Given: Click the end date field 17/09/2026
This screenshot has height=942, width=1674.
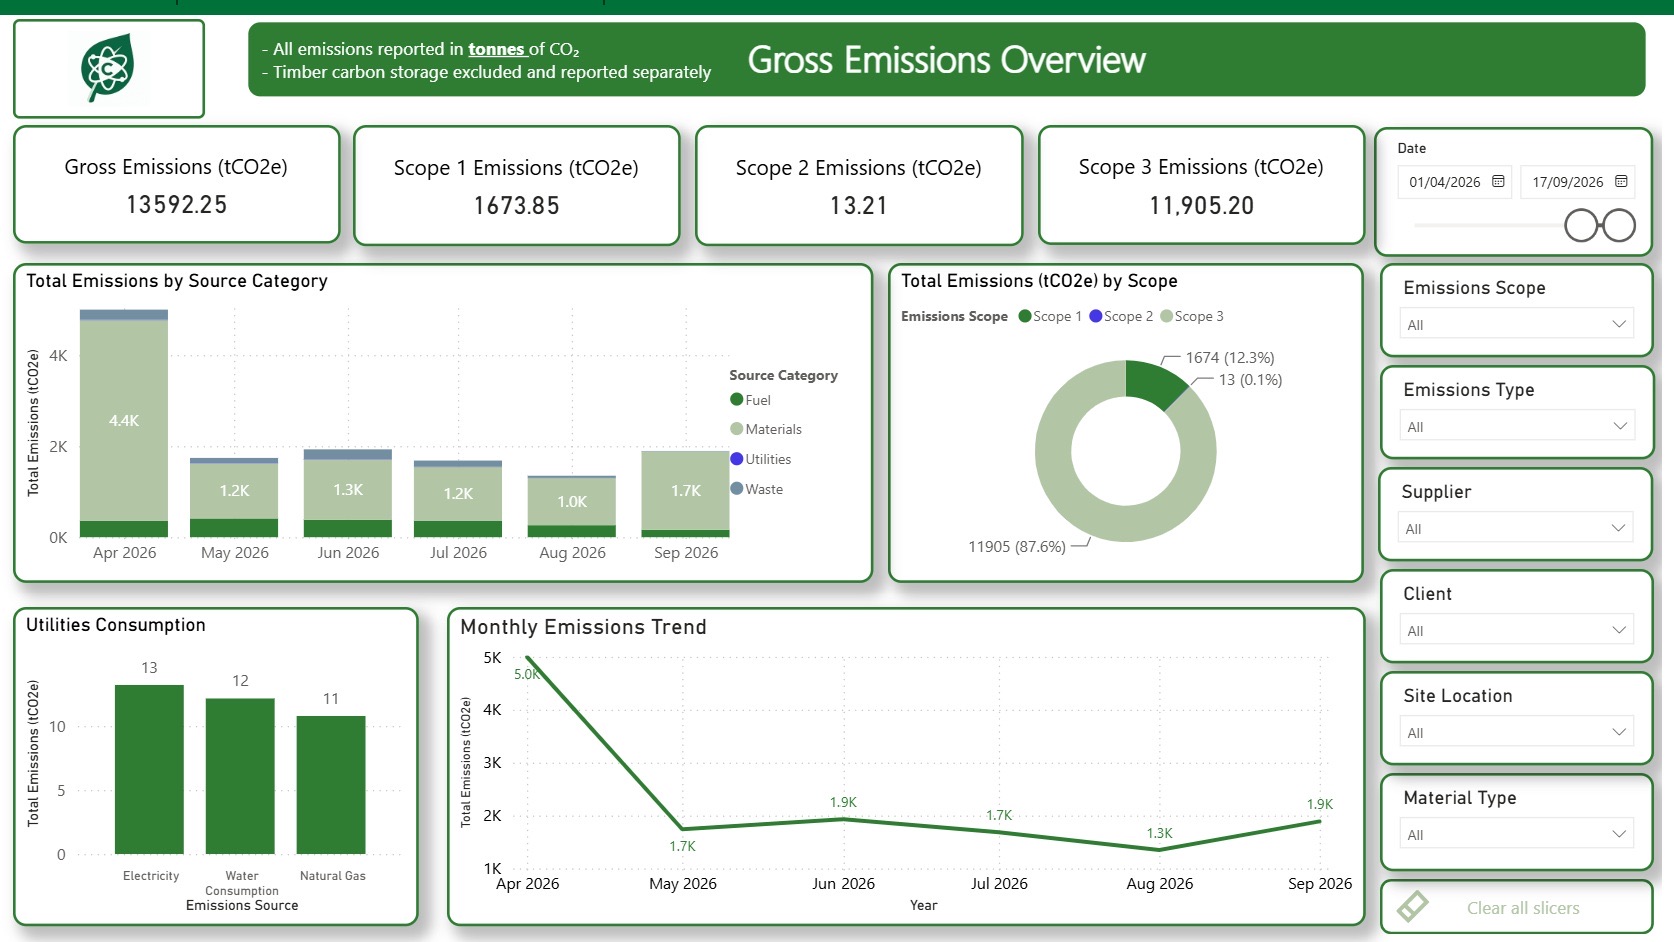Looking at the screenshot, I should pos(1577,182).
